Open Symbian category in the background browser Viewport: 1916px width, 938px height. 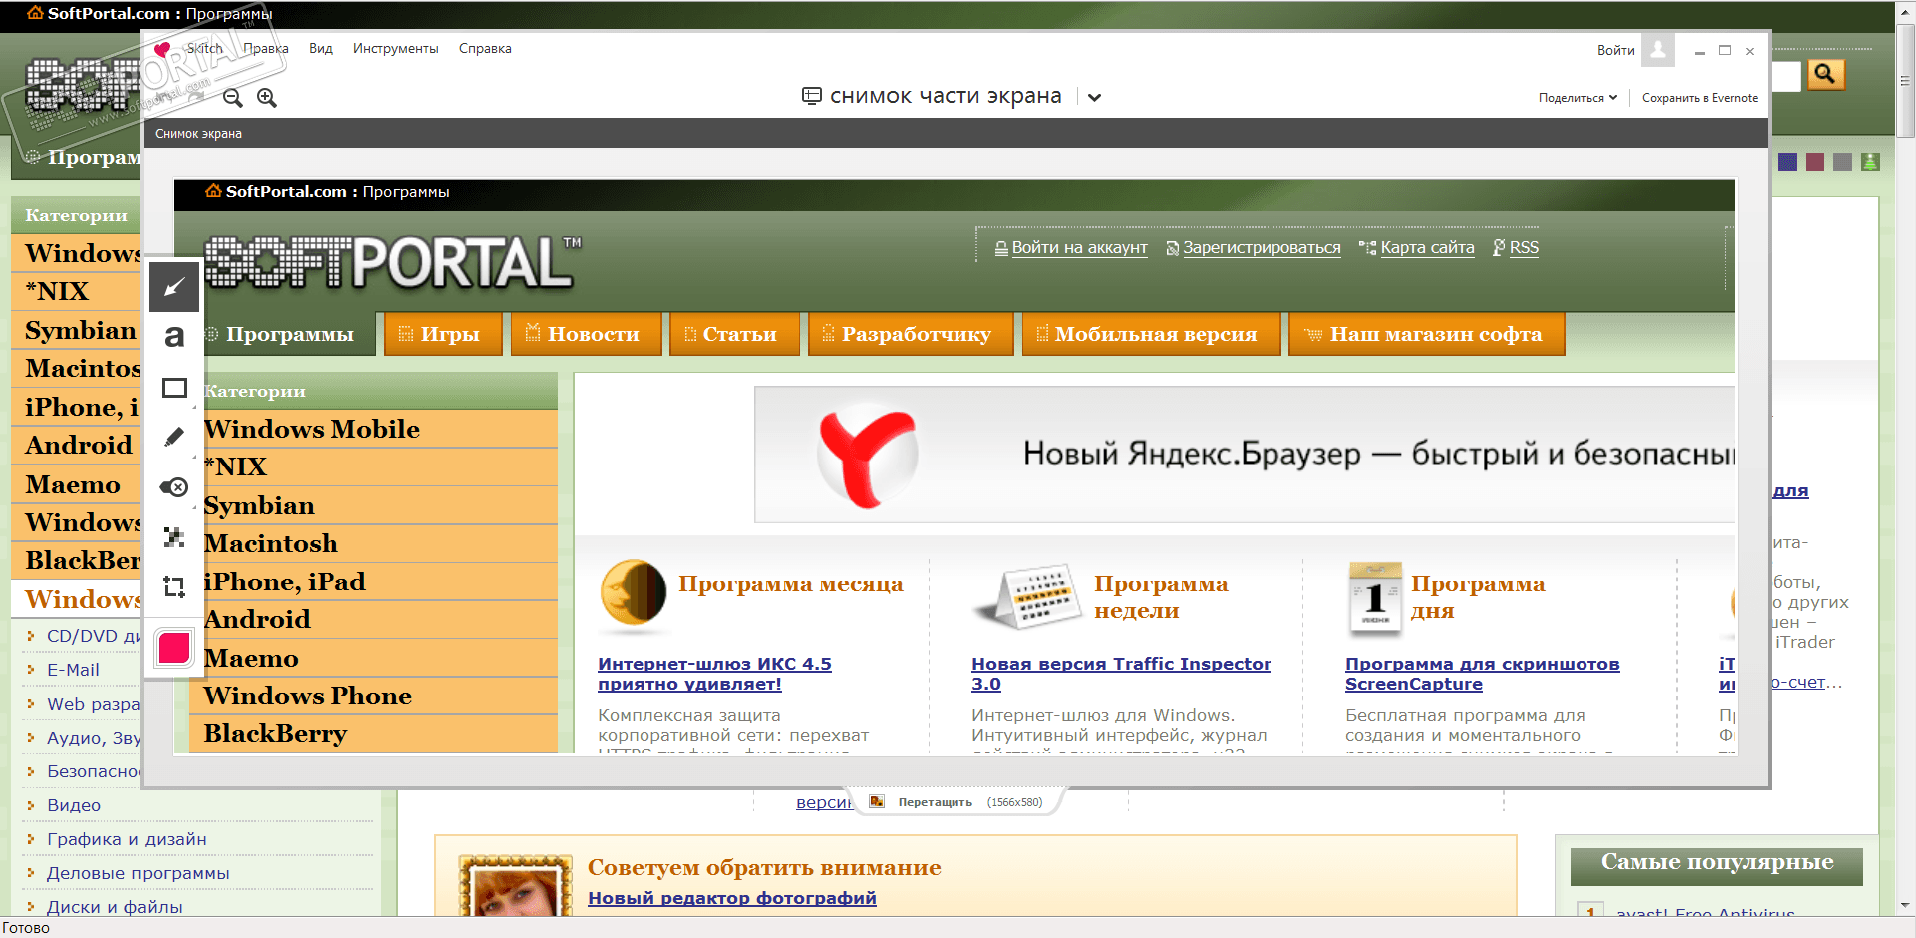[x=80, y=330]
